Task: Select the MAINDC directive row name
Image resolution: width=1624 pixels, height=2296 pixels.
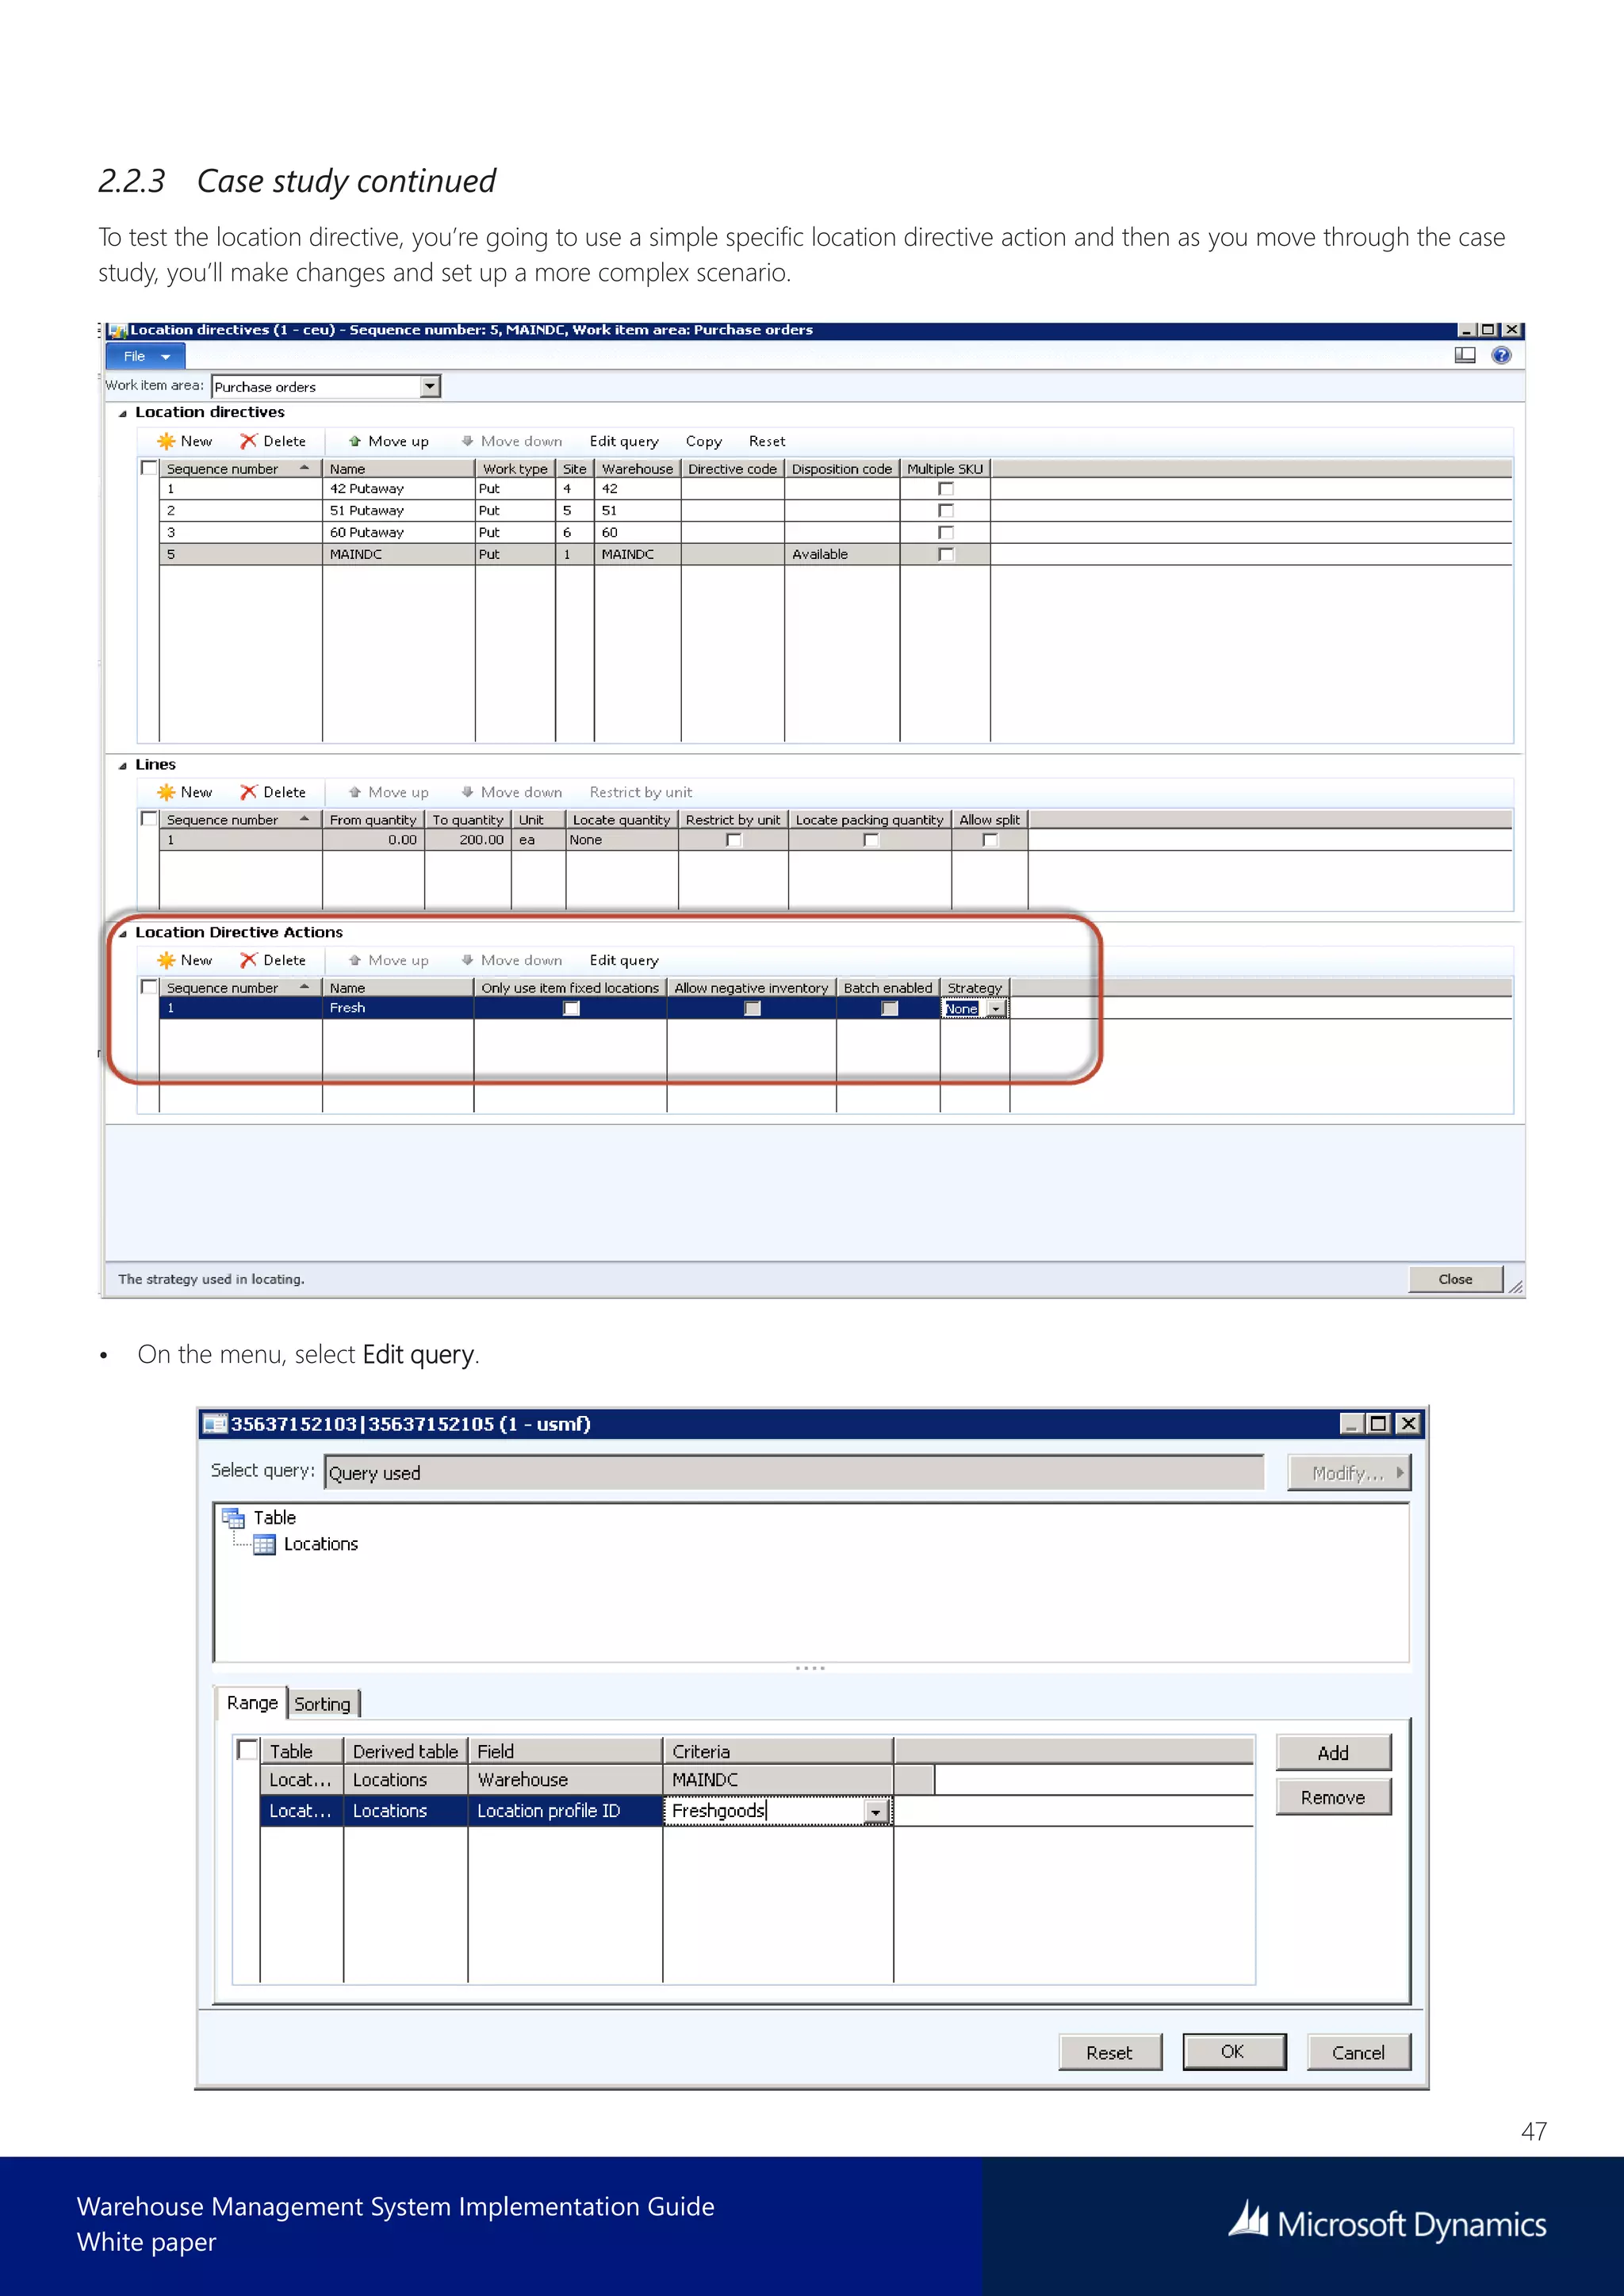Action: pyautogui.click(x=398, y=555)
